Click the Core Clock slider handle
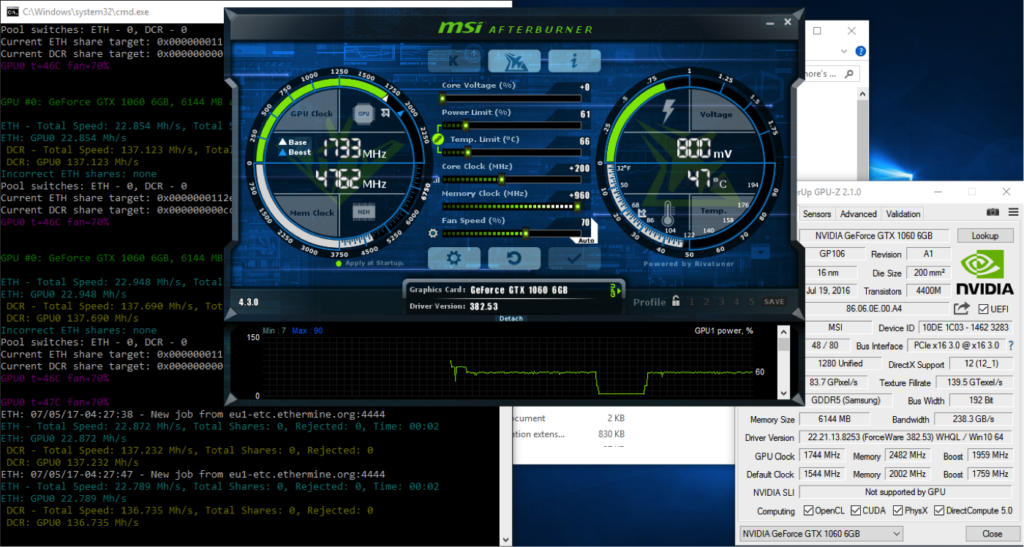This screenshot has width=1024, height=547. click(x=502, y=180)
